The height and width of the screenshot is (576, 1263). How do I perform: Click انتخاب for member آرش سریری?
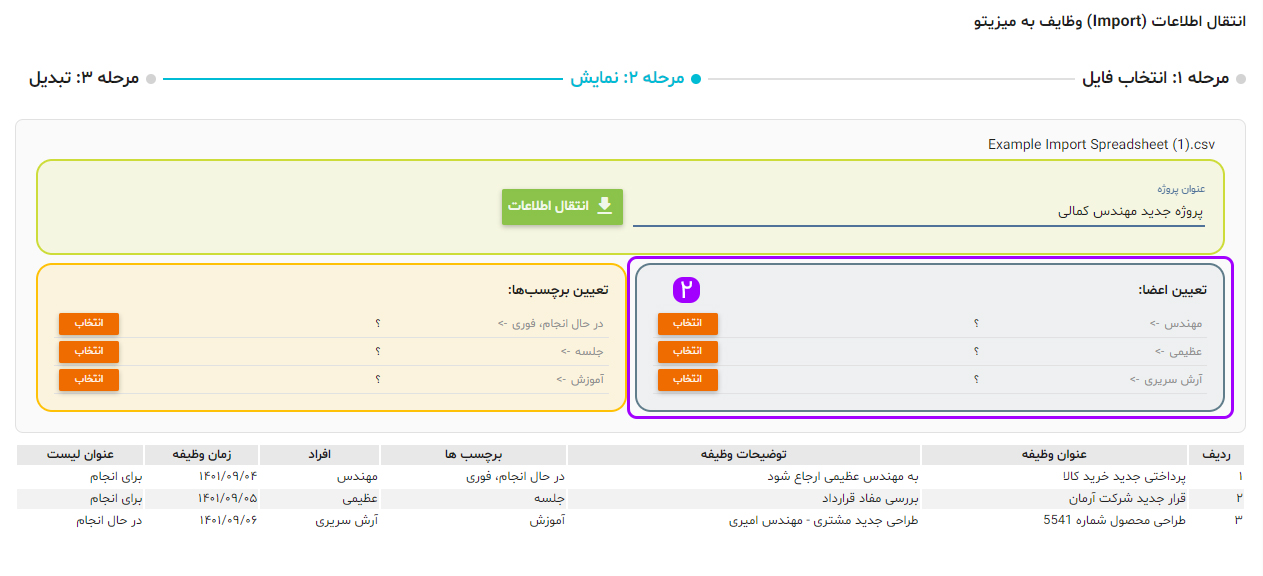[x=688, y=379]
